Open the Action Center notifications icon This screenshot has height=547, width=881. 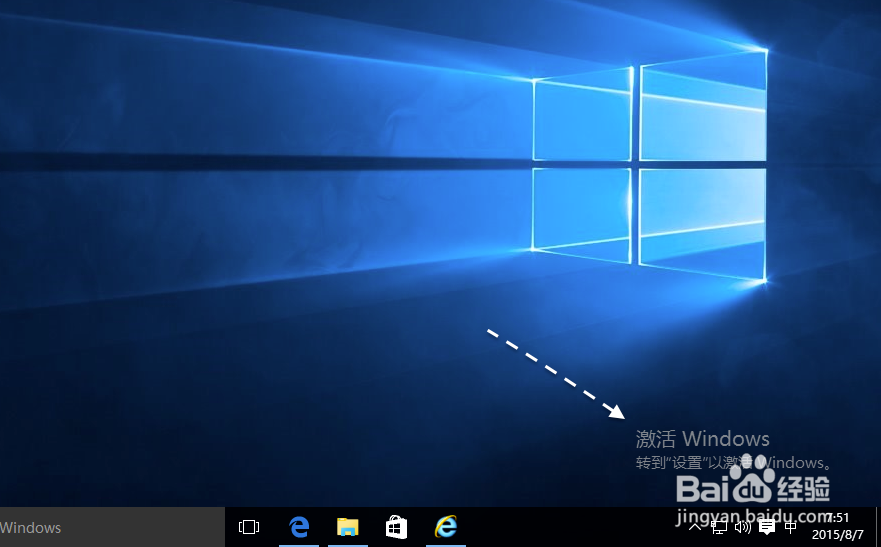point(767,527)
